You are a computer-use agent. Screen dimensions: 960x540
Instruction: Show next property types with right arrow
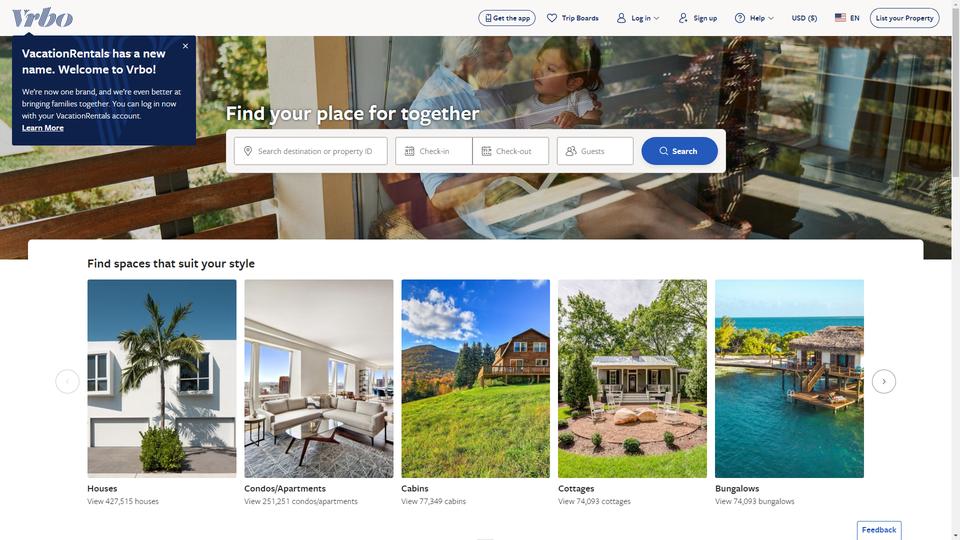tap(883, 381)
